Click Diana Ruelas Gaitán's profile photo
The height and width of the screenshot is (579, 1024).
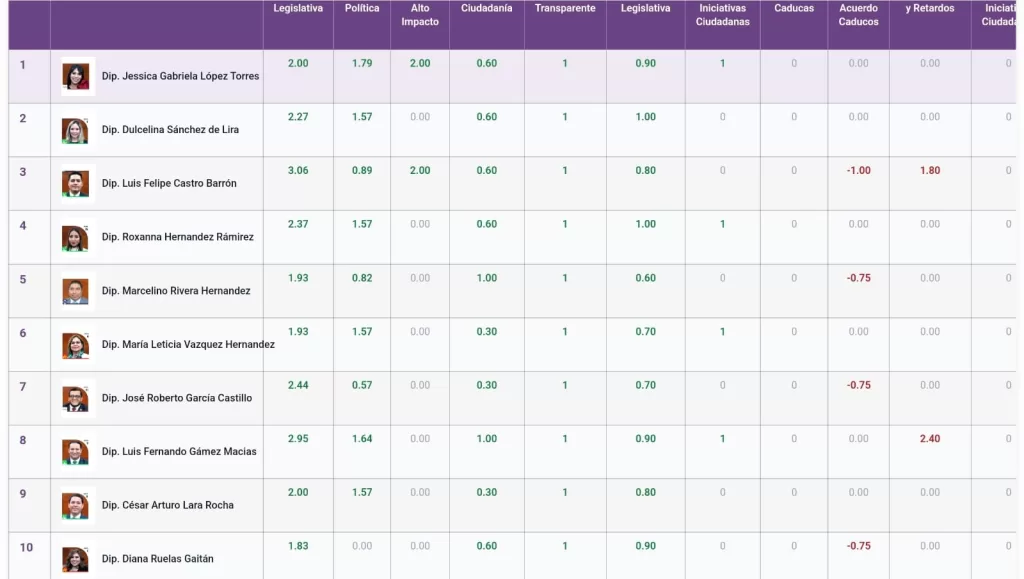pyautogui.click(x=75, y=559)
